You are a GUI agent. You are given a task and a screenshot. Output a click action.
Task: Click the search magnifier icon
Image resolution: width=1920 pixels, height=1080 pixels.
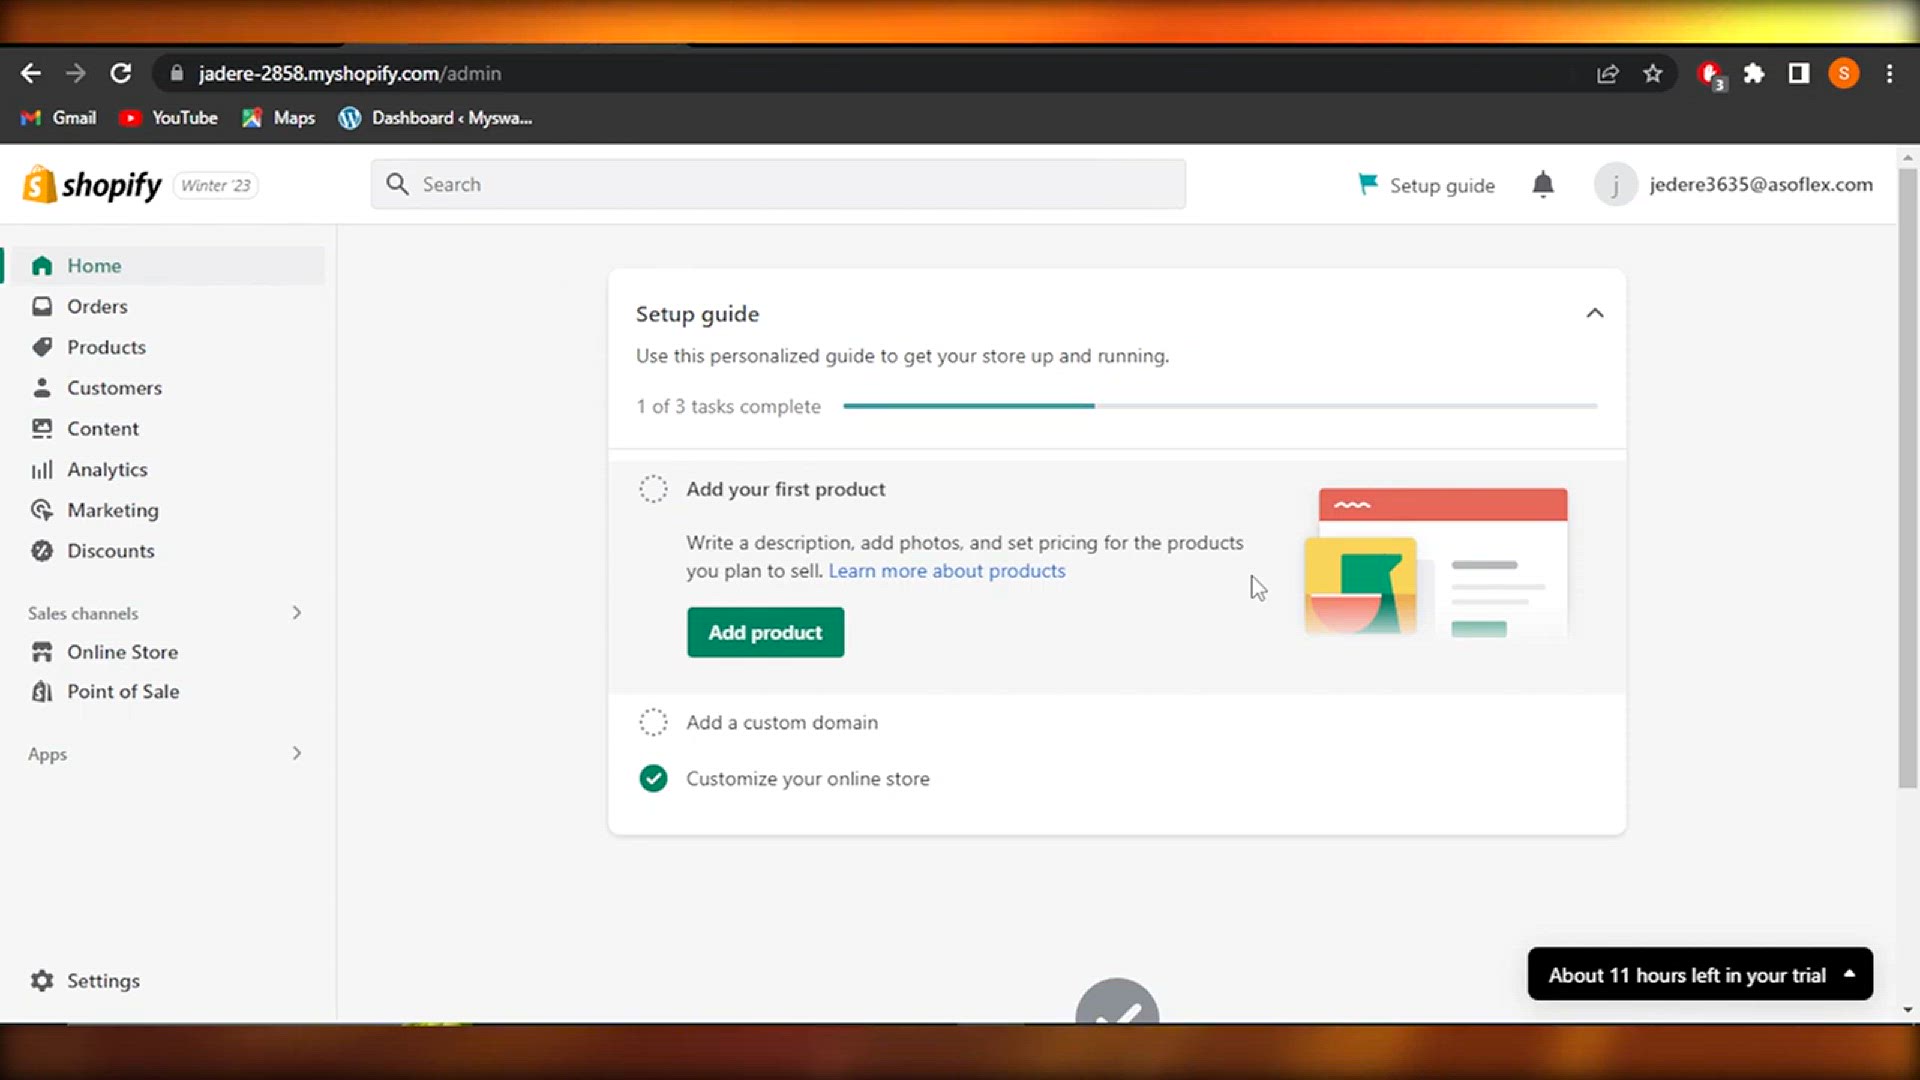(x=397, y=184)
